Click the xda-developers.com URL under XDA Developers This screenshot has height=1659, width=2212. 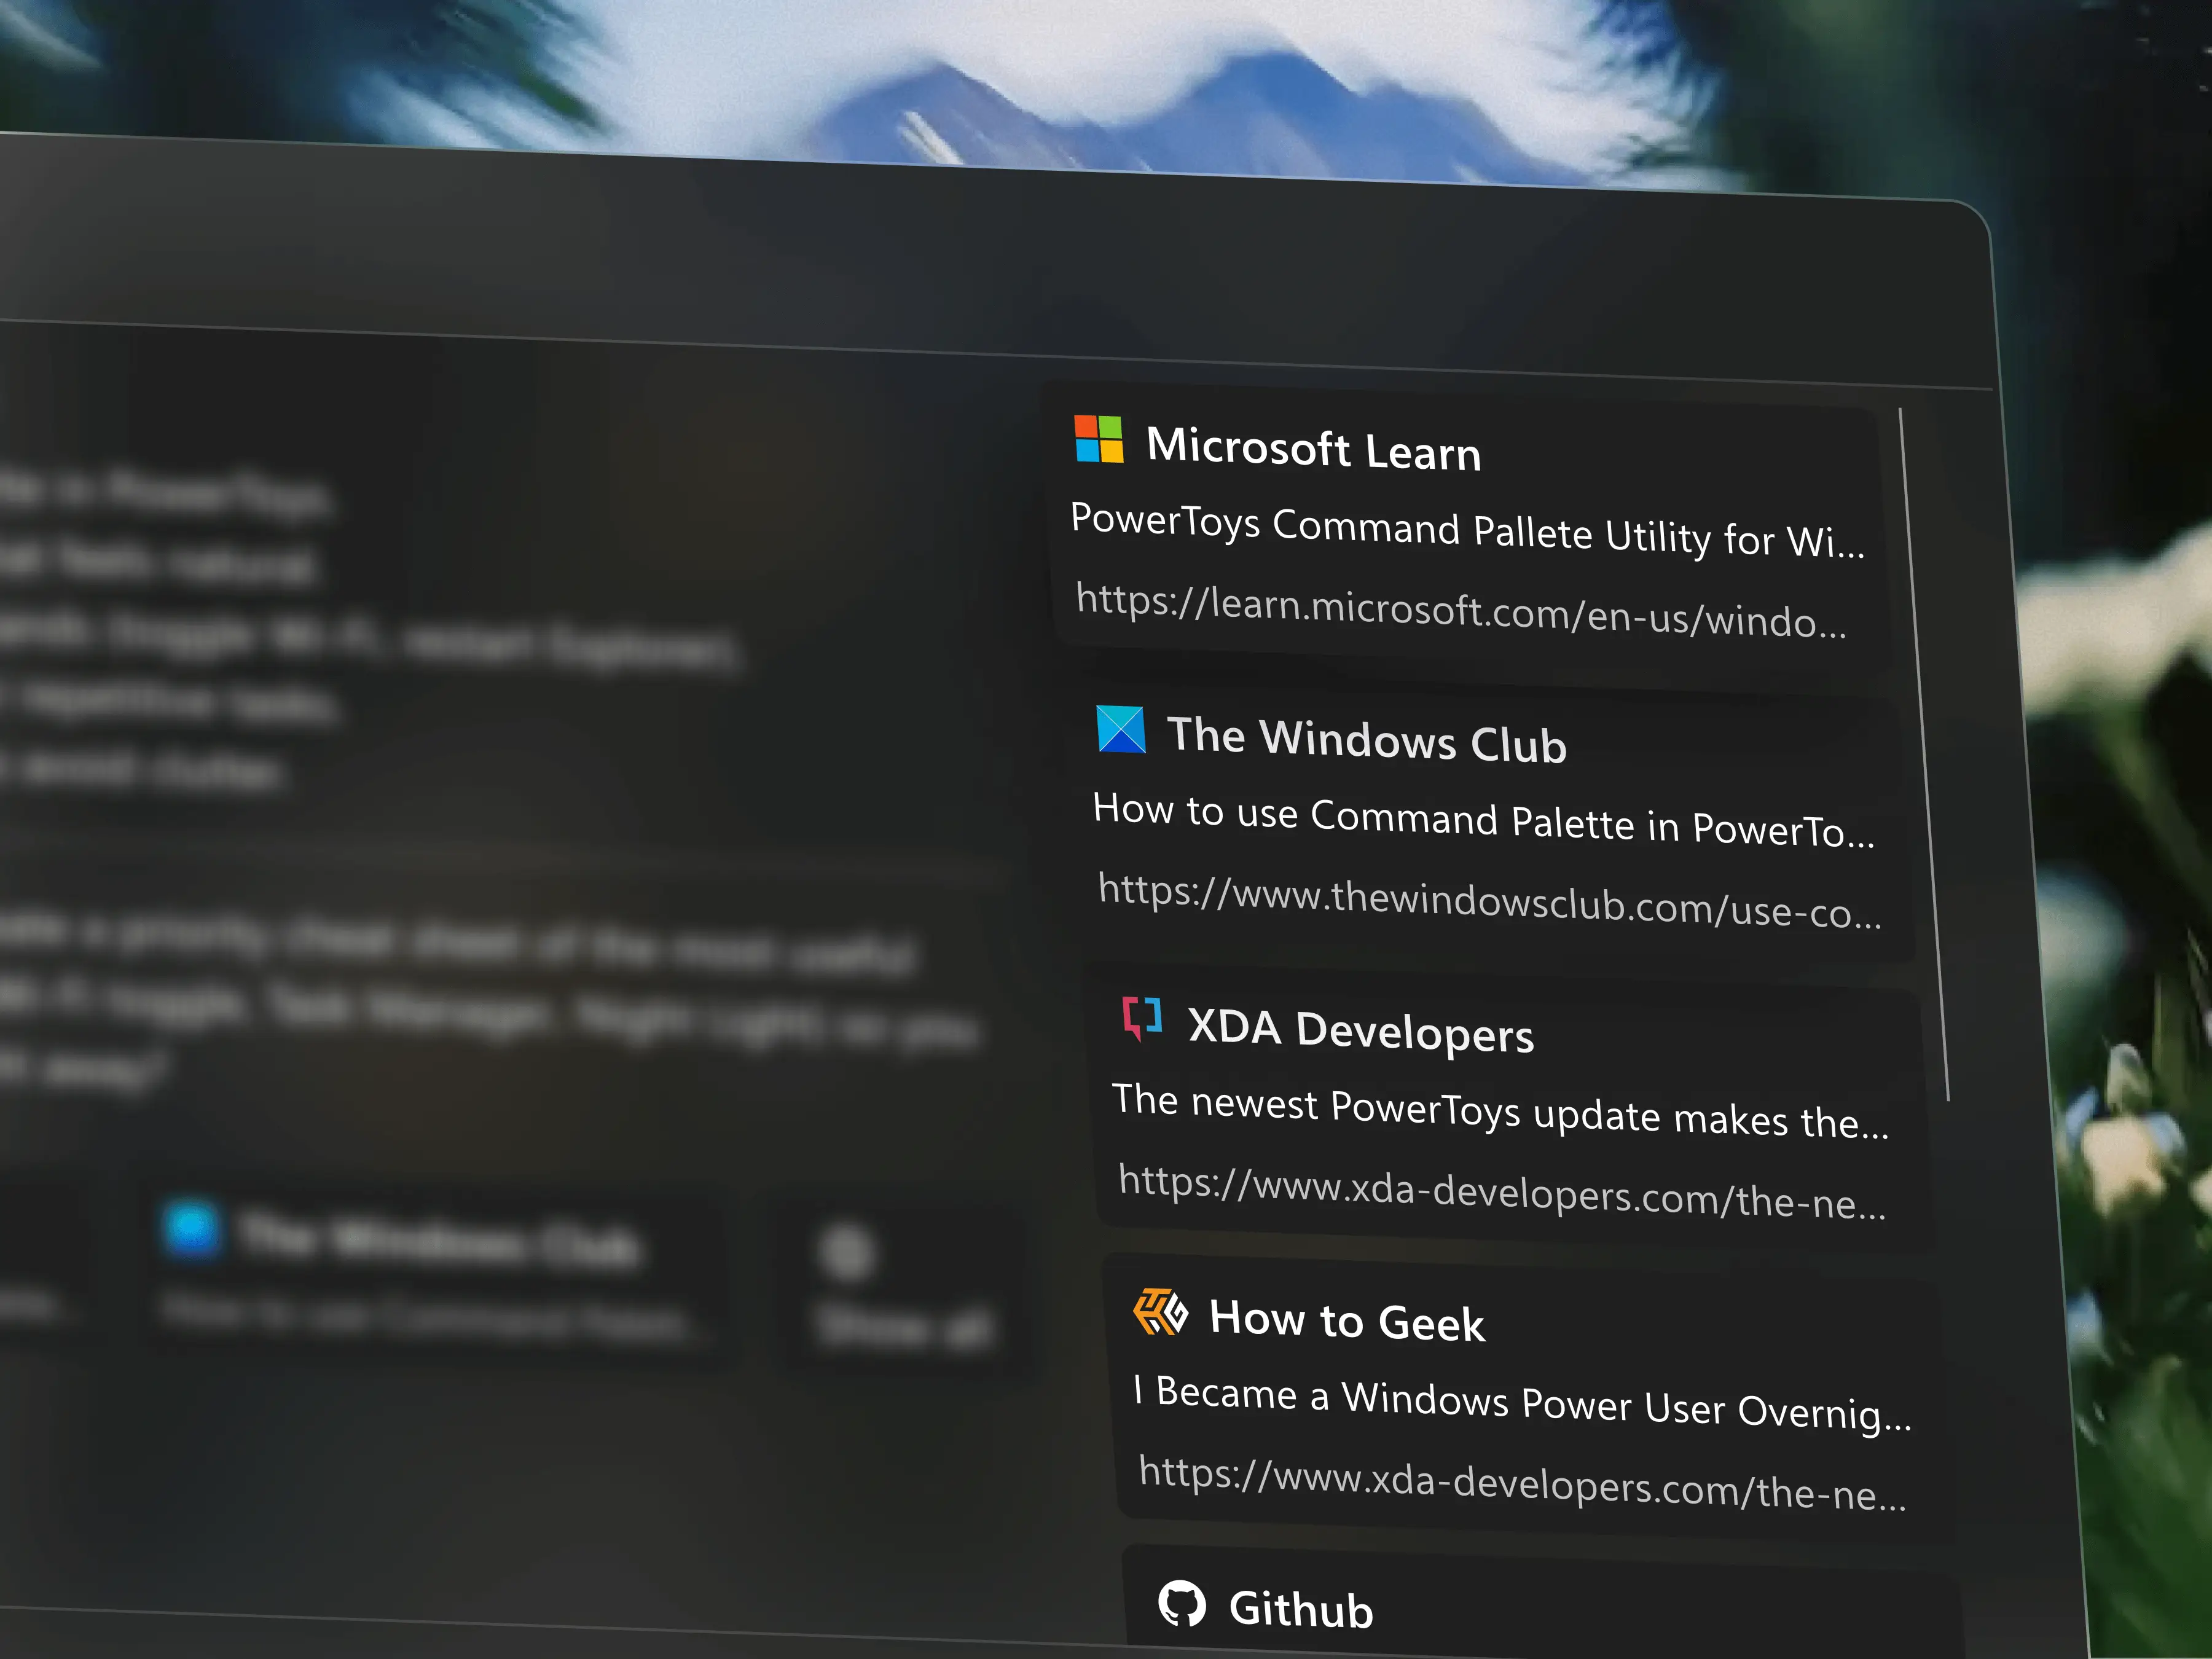(x=1505, y=1185)
